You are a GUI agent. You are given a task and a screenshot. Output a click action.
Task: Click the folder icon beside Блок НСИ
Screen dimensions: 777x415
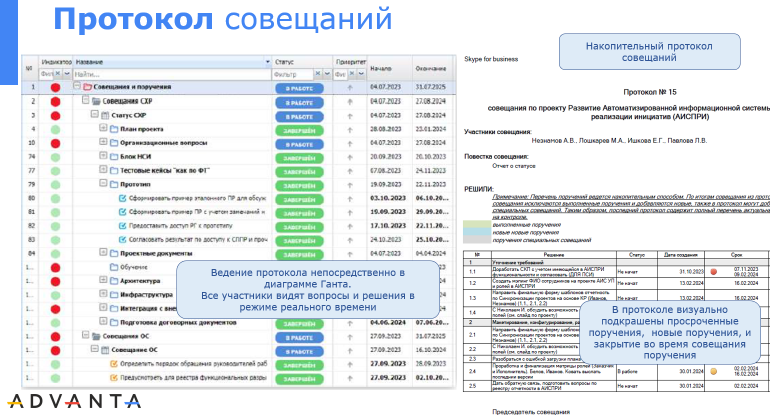[x=113, y=158]
